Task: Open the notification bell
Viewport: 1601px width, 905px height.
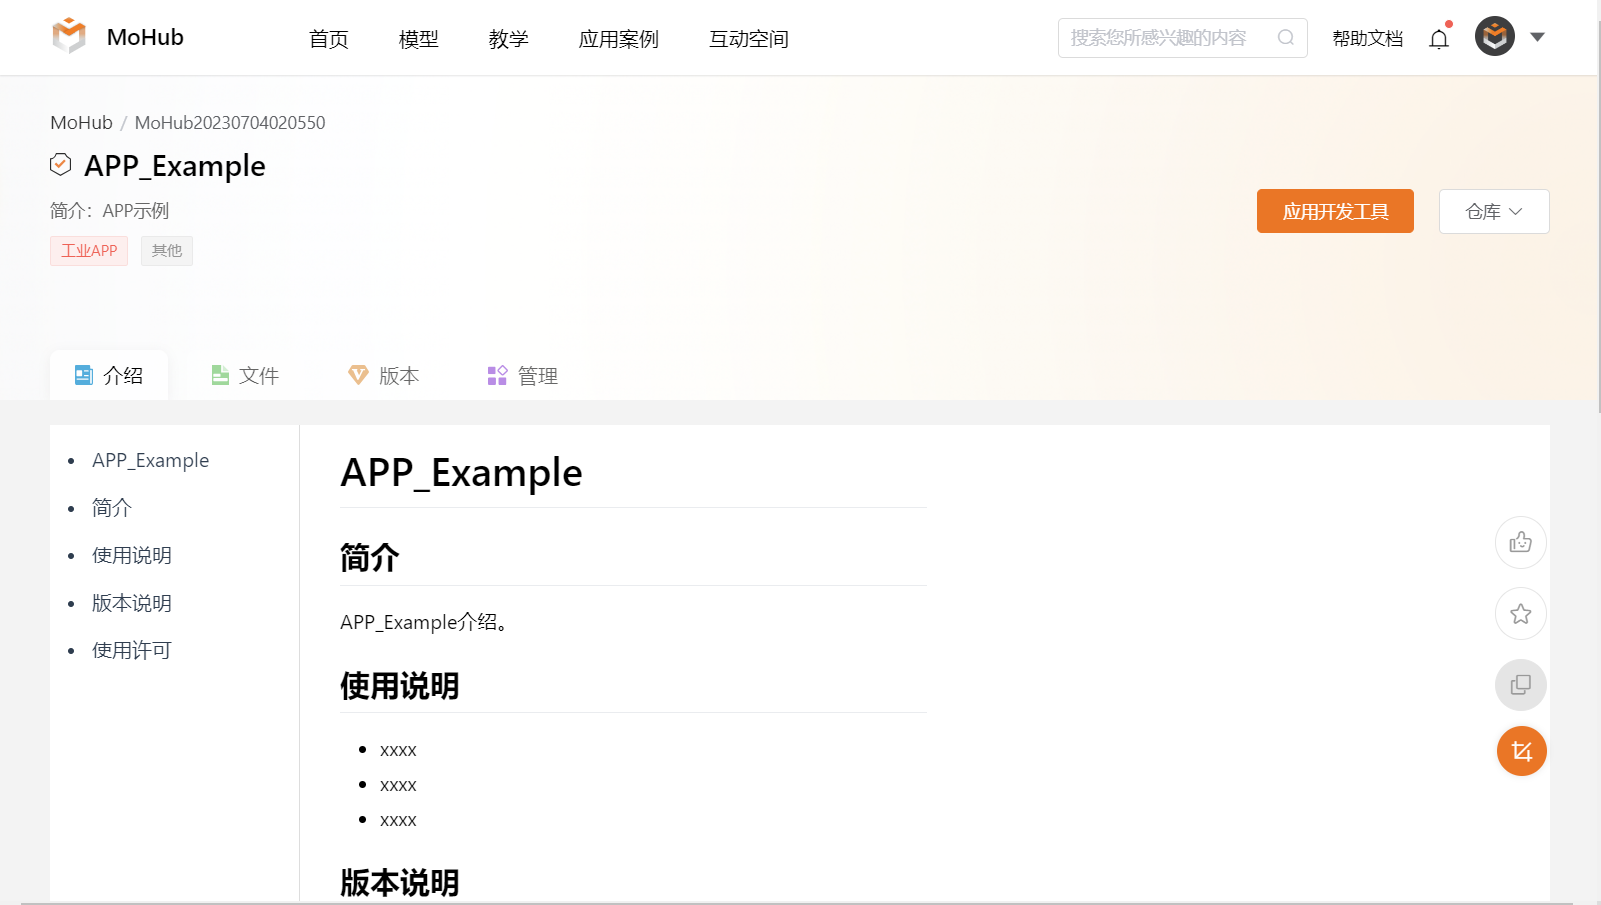Action: (1439, 39)
